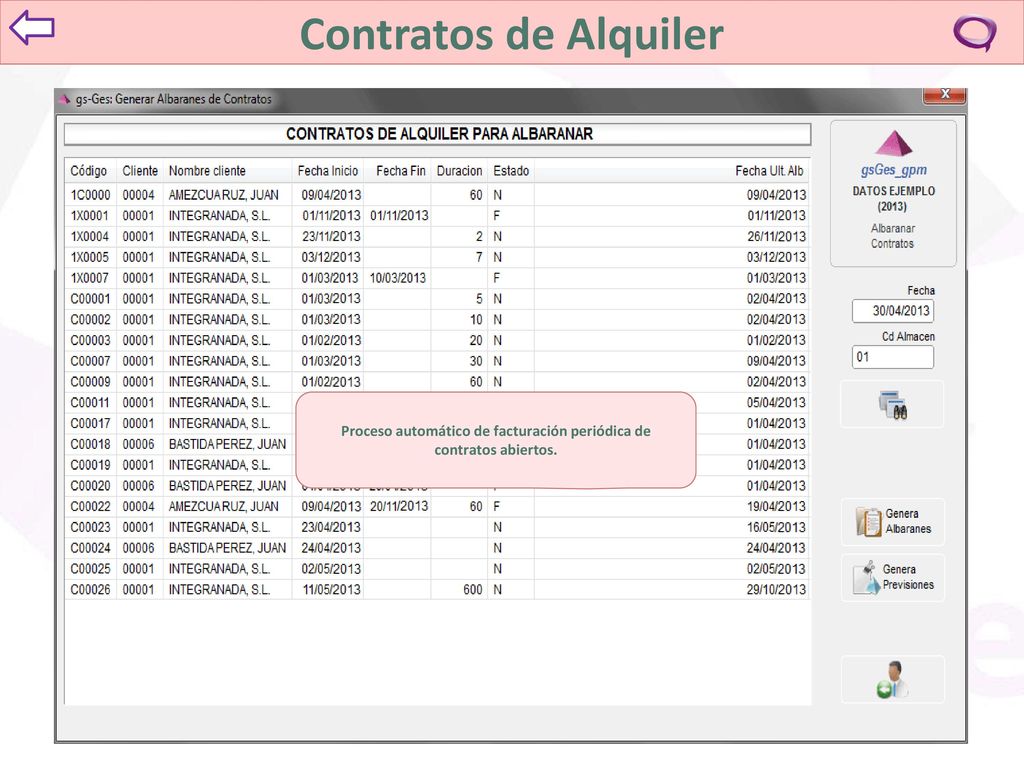Click the tooltip about facturación periódica
The height and width of the screenshot is (768, 1024).
point(496,440)
